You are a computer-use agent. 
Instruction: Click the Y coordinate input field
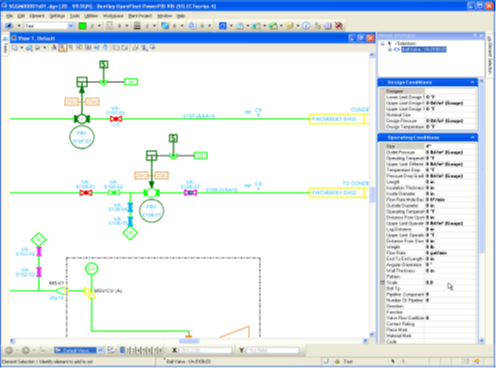tap(273, 350)
